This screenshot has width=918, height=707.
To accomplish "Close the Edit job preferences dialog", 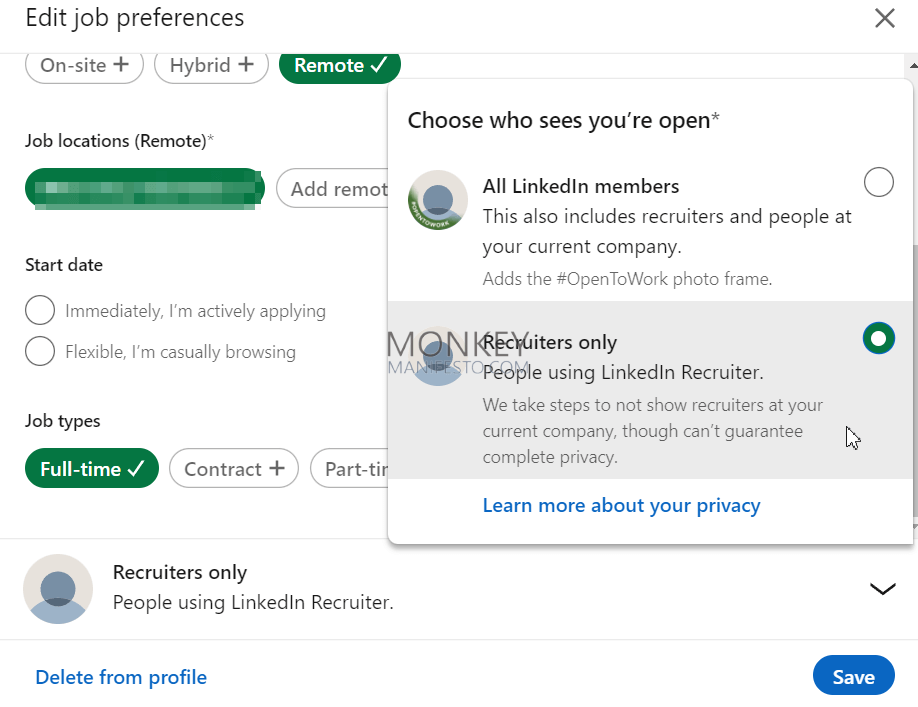I will [x=884, y=18].
